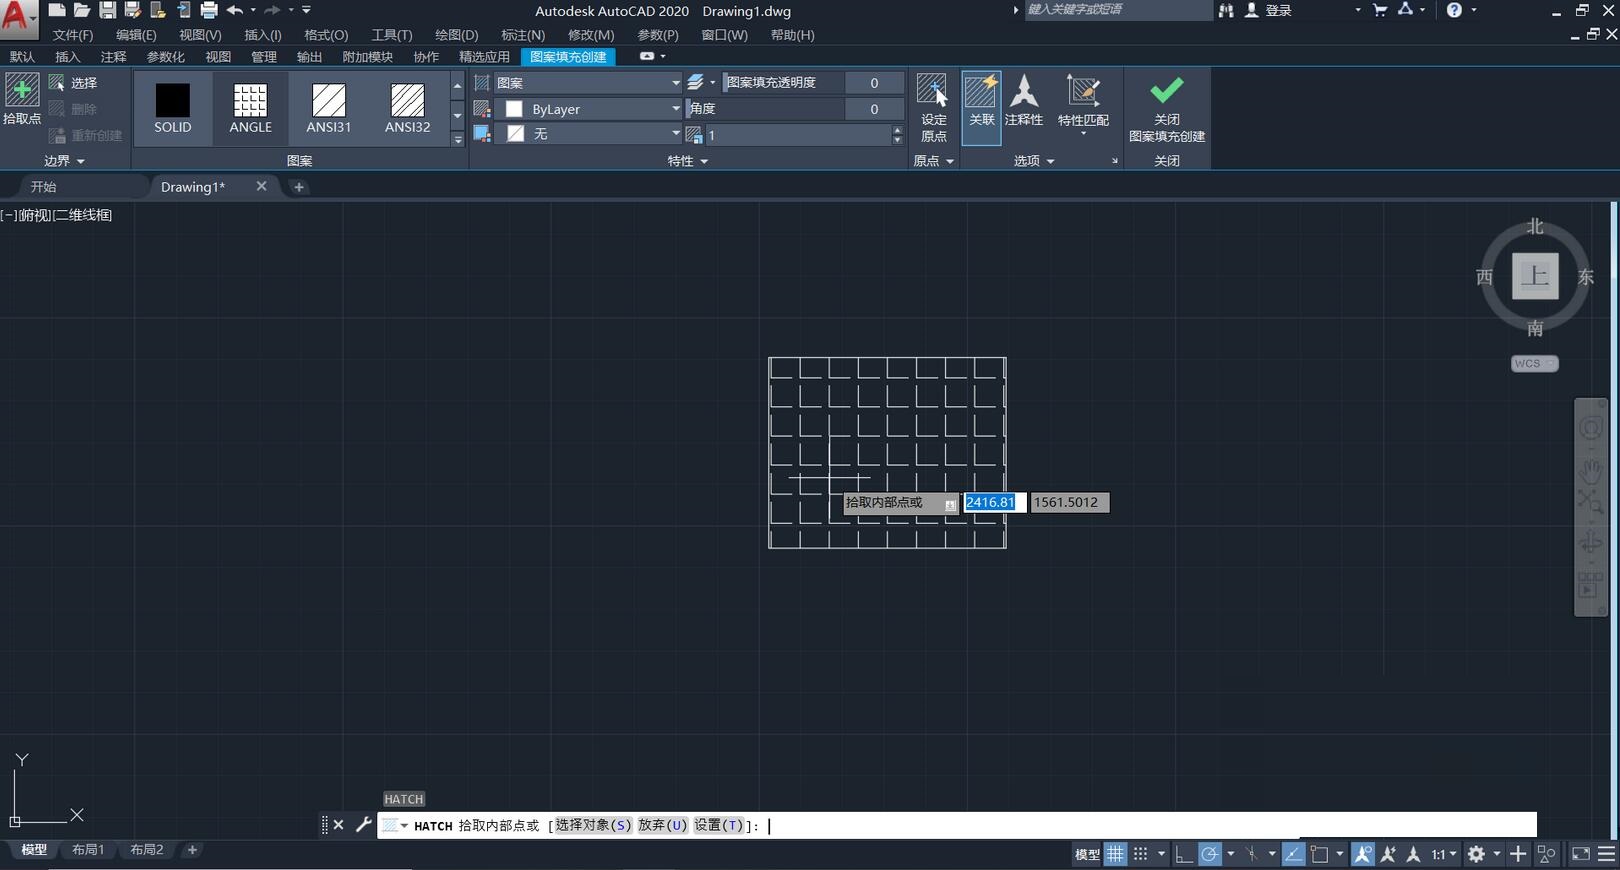Image resolution: width=1620 pixels, height=870 pixels.
Task: Click the ByLayer white color swatch
Action: (515, 109)
